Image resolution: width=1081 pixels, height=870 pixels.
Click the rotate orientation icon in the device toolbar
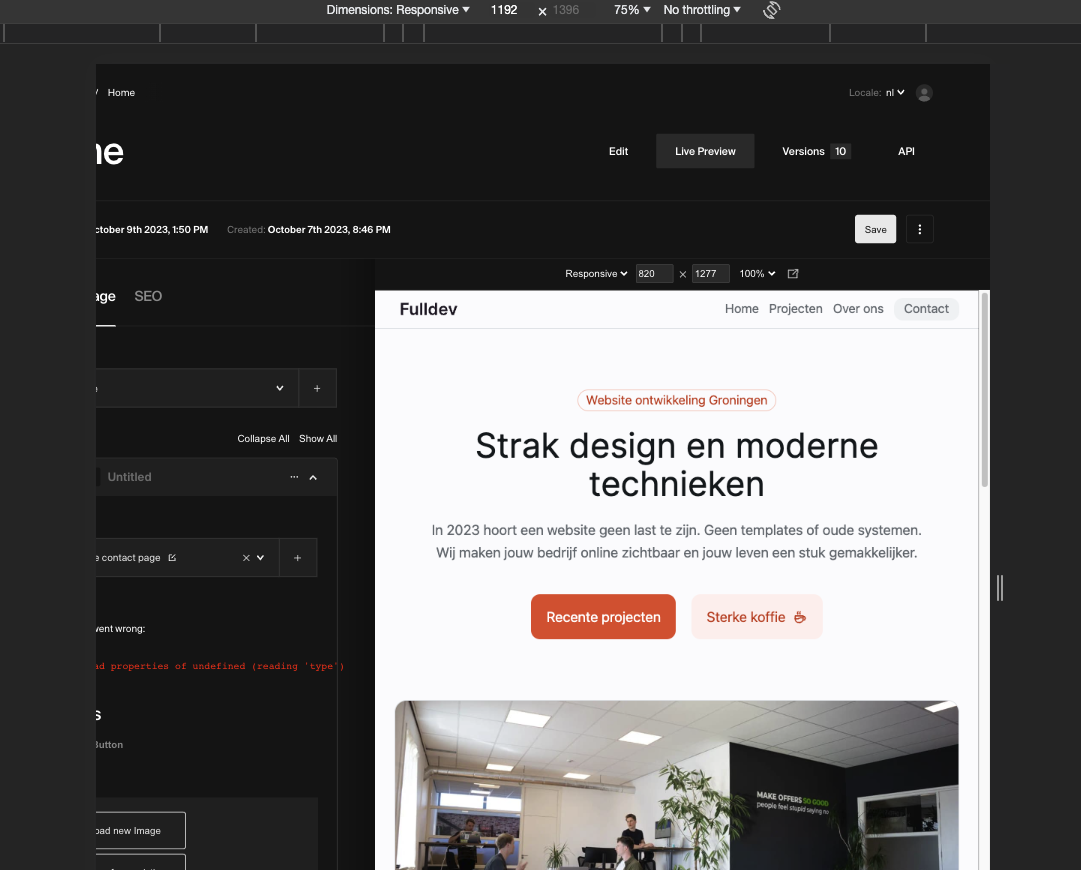click(770, 10)
